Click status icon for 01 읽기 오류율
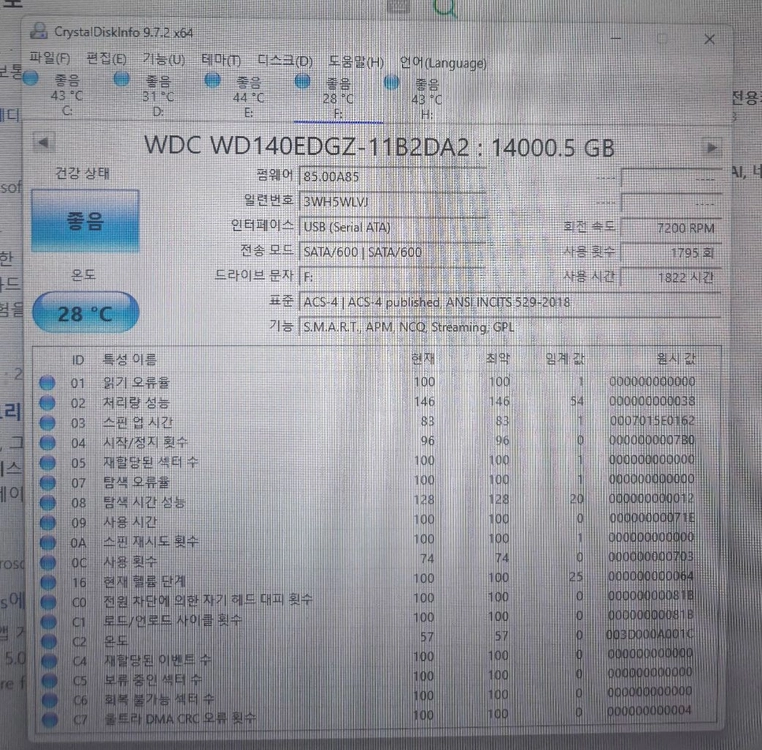Image resolution: width=762 pixels, height=750 pixels. pos(47,383)
